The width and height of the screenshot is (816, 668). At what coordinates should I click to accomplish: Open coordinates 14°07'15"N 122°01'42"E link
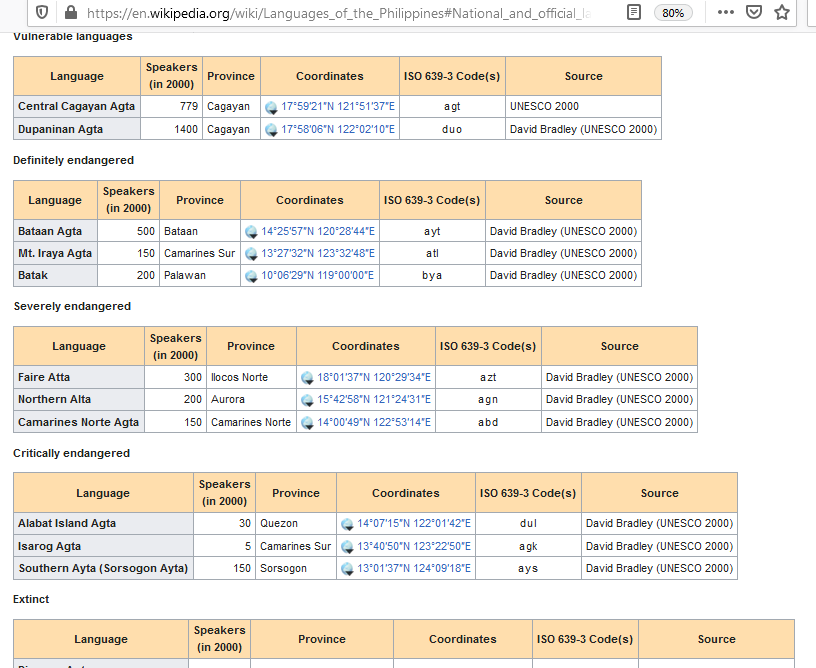click(x=414, y=523)
